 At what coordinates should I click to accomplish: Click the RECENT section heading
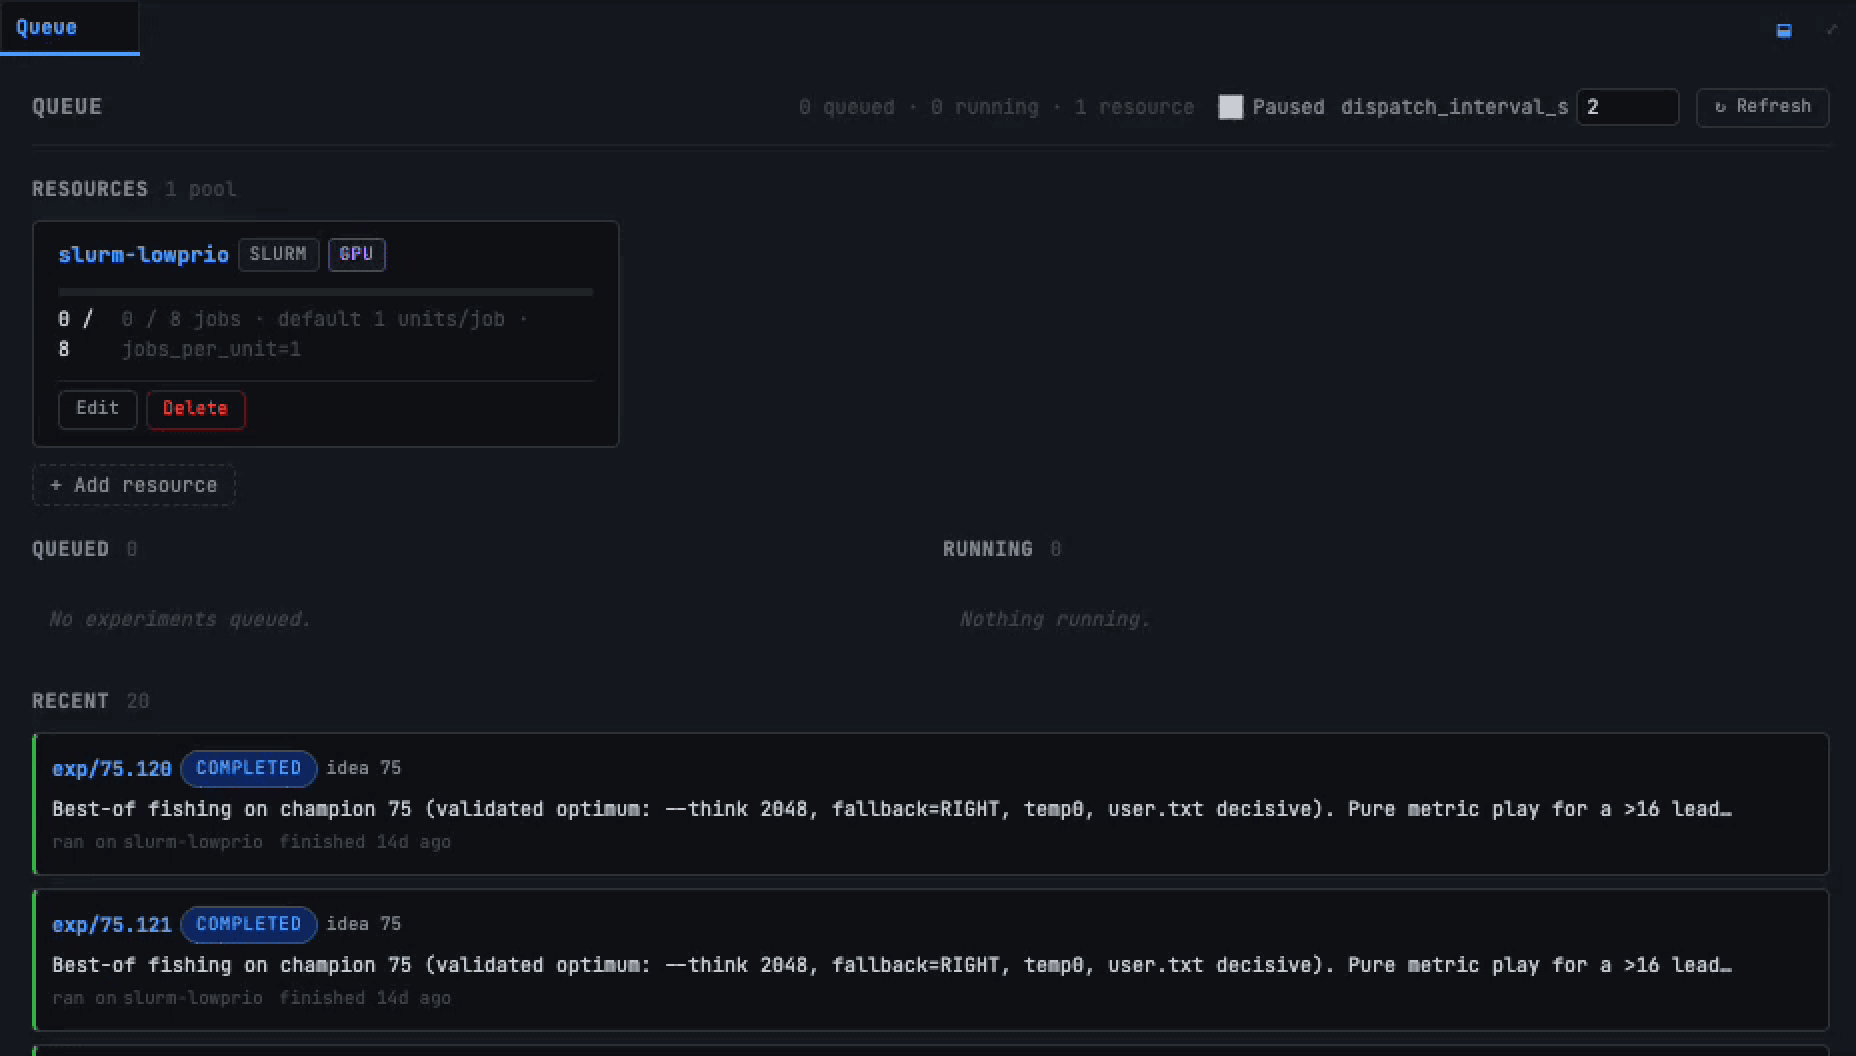click(70, 701)
